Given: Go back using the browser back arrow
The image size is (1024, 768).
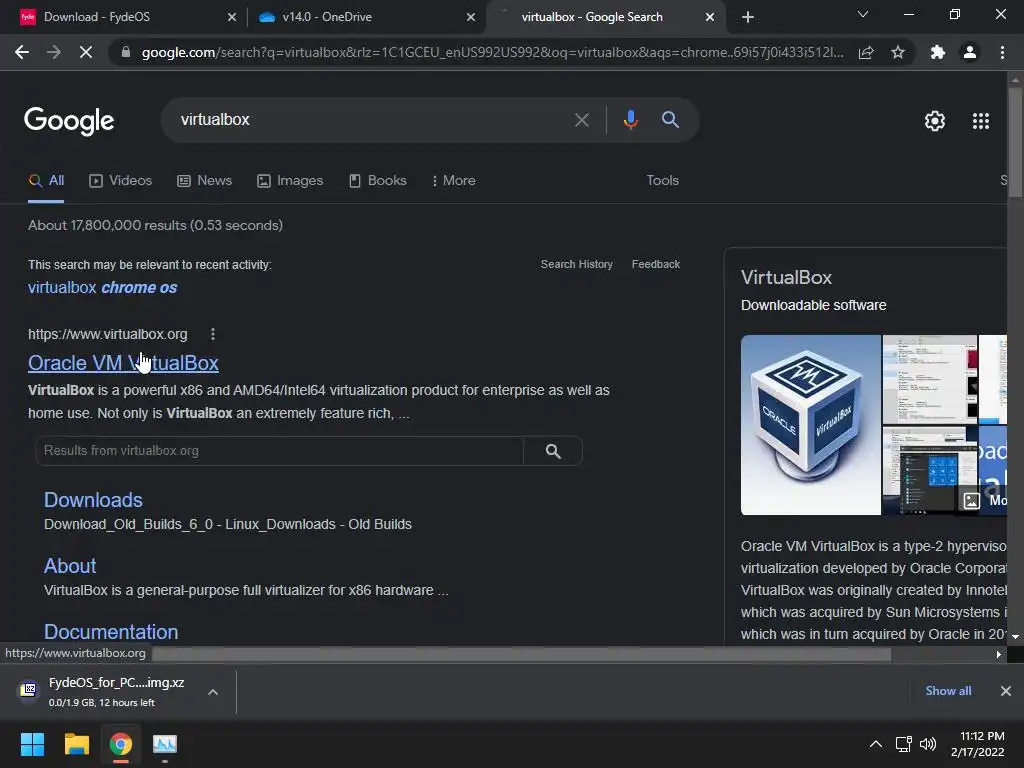Looking at the screenshot, I should coord(22,52).
